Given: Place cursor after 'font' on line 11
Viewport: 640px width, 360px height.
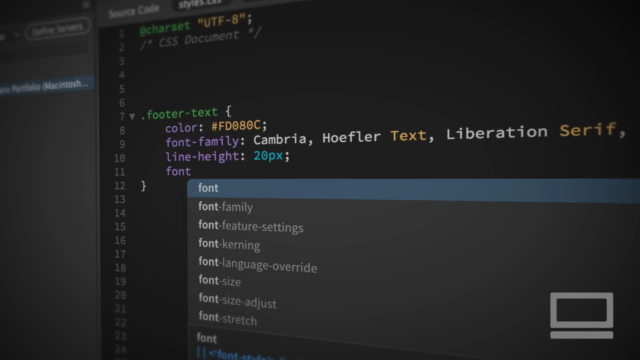Looking at the screenshot, I should [191, 171].
